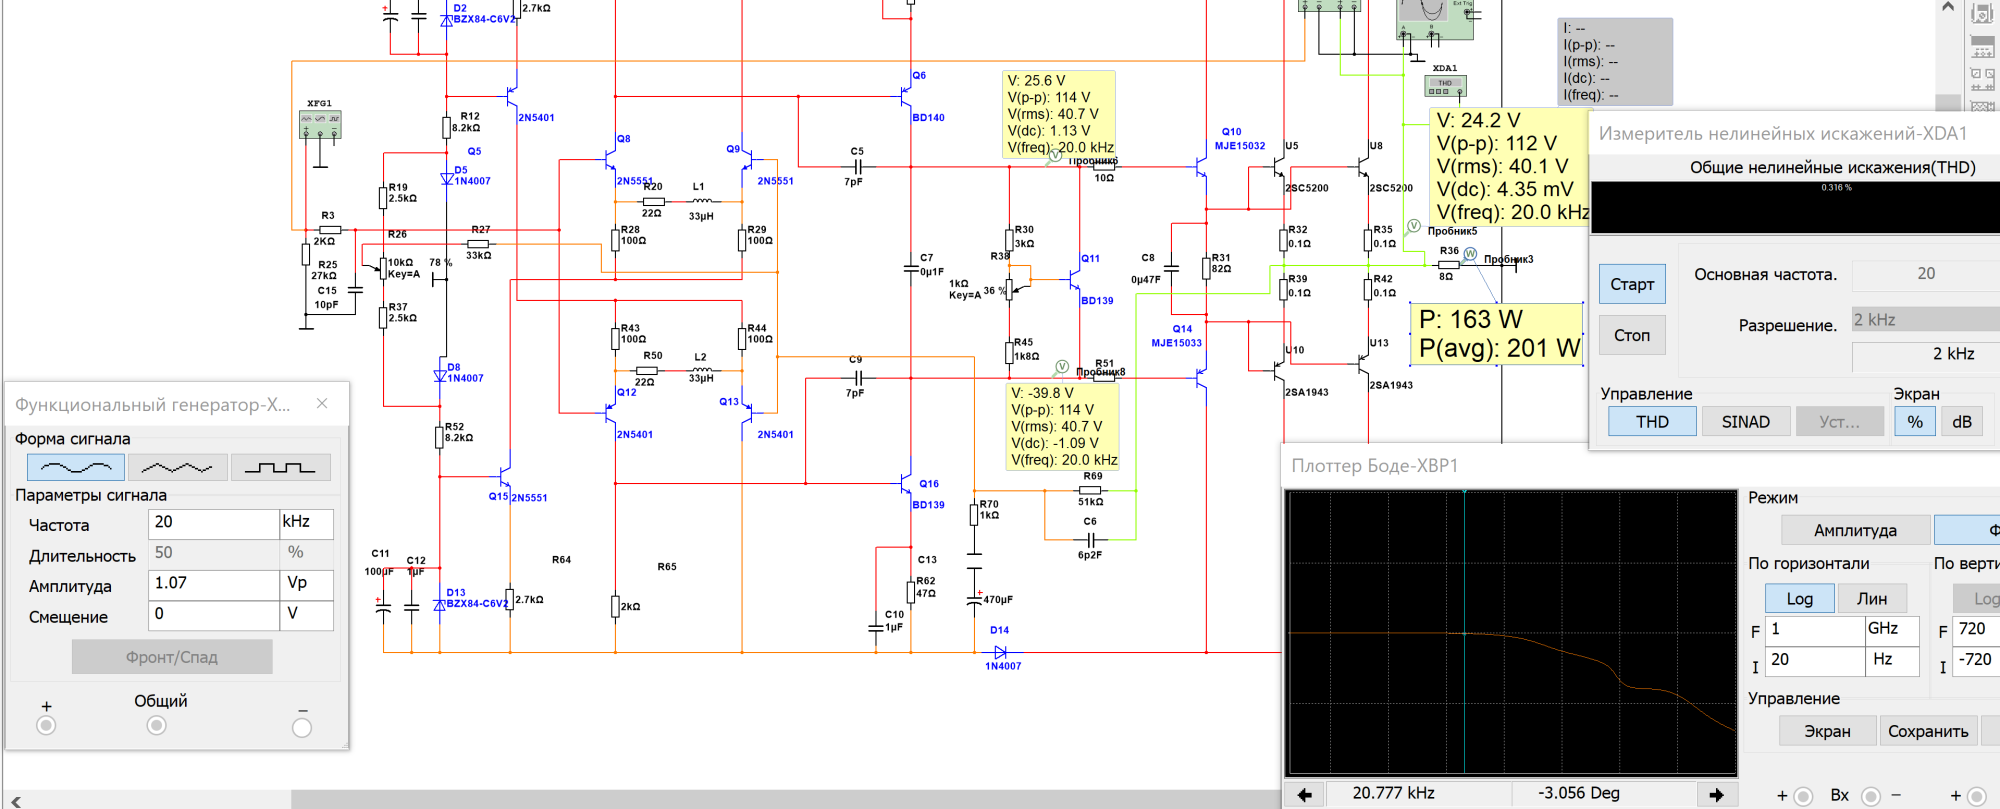
Task: Toggle SINAD mode in distortion analyzer
Action: click(1745, 422)
